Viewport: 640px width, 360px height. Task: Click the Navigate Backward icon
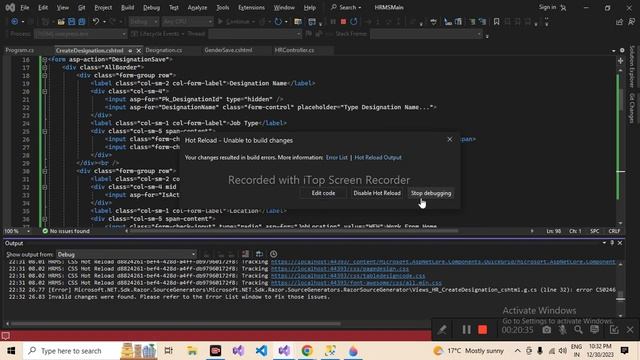(14, 21)
